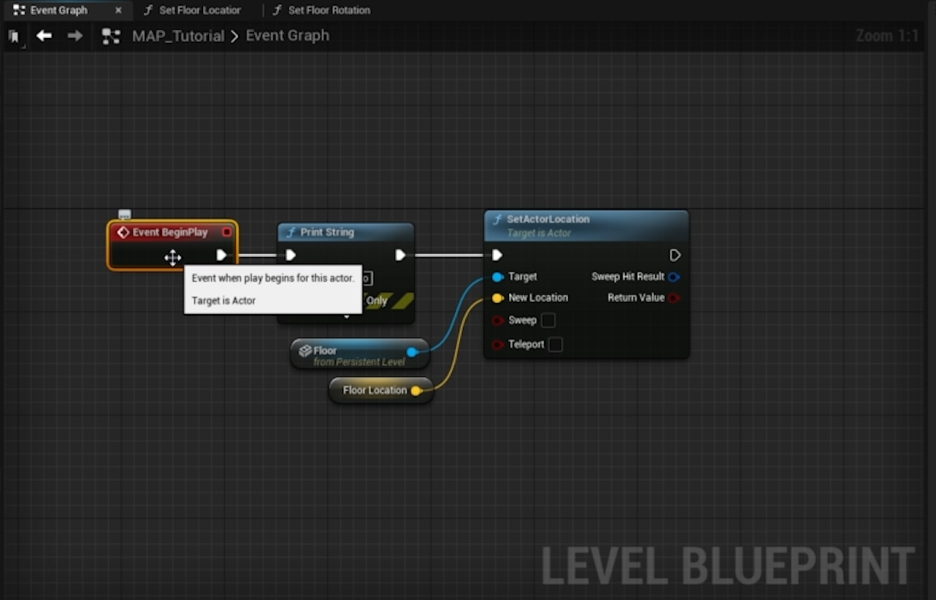
Task: Select the Event BeginPlay node title
Action: click(x=170, y=232)
